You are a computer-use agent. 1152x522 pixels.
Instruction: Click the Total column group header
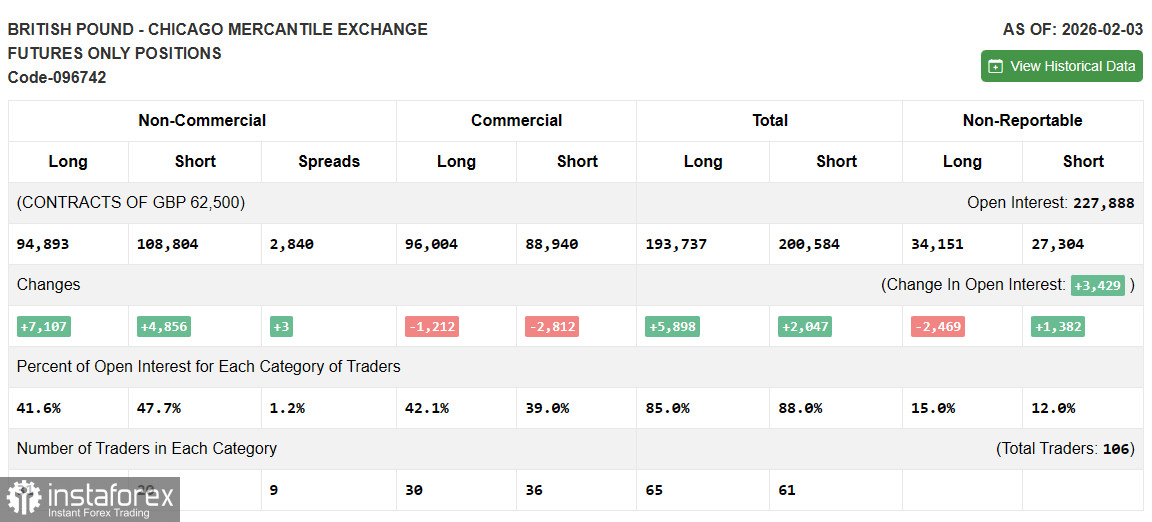click(x=769, y=120)
